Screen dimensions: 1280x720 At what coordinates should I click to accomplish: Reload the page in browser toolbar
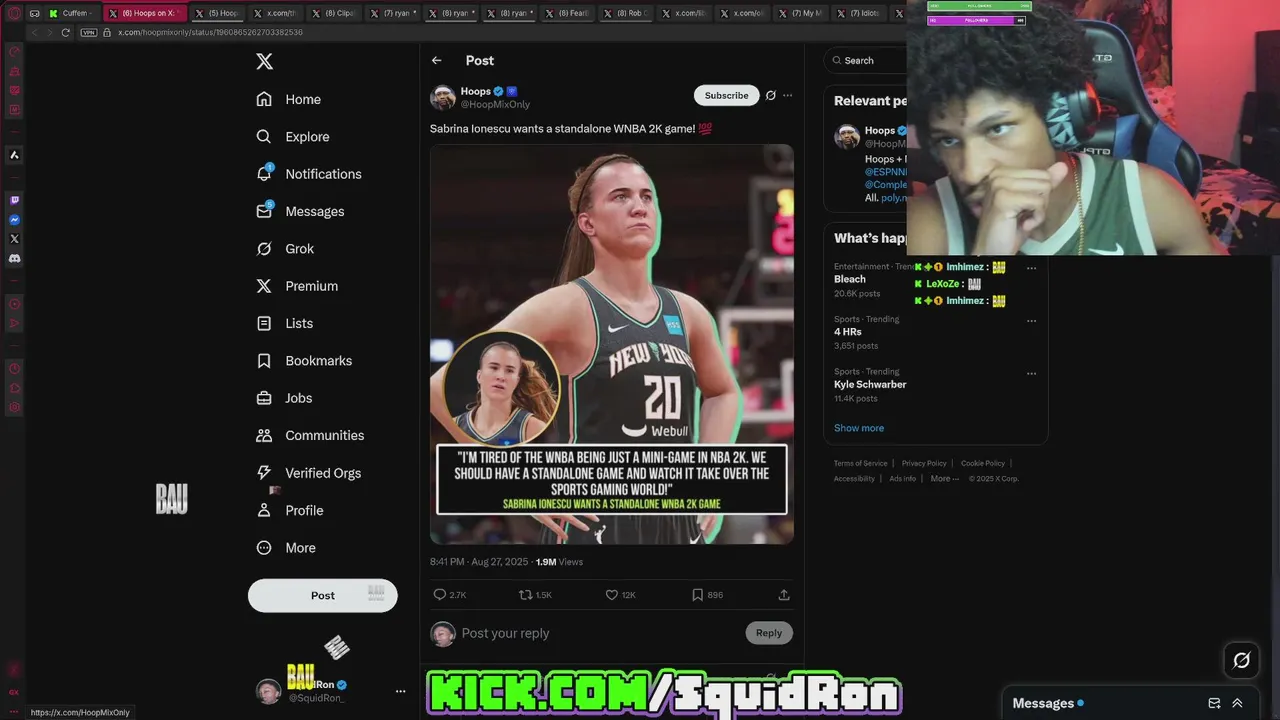66,32
